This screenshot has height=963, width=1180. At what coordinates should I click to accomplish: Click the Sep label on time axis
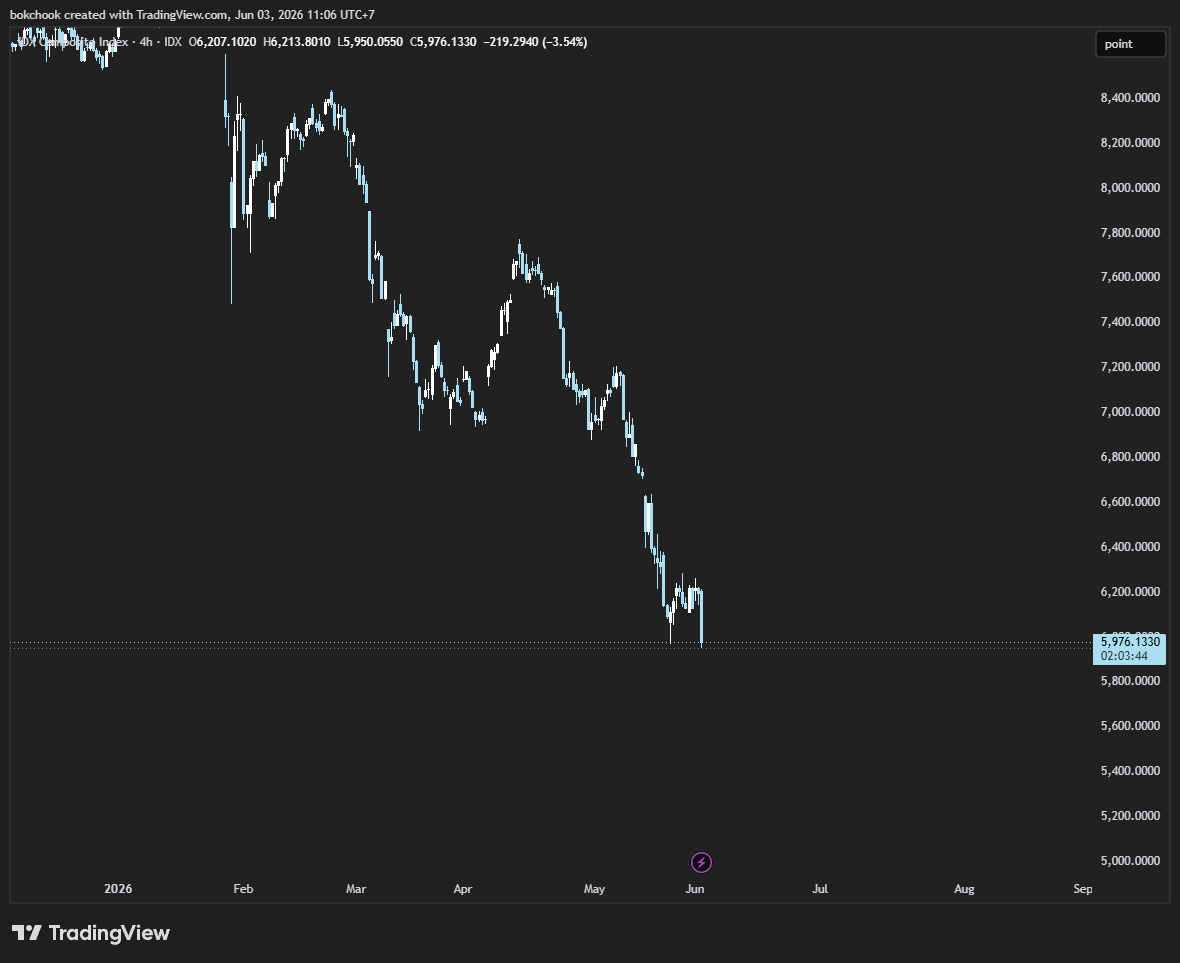[1083, 889]
